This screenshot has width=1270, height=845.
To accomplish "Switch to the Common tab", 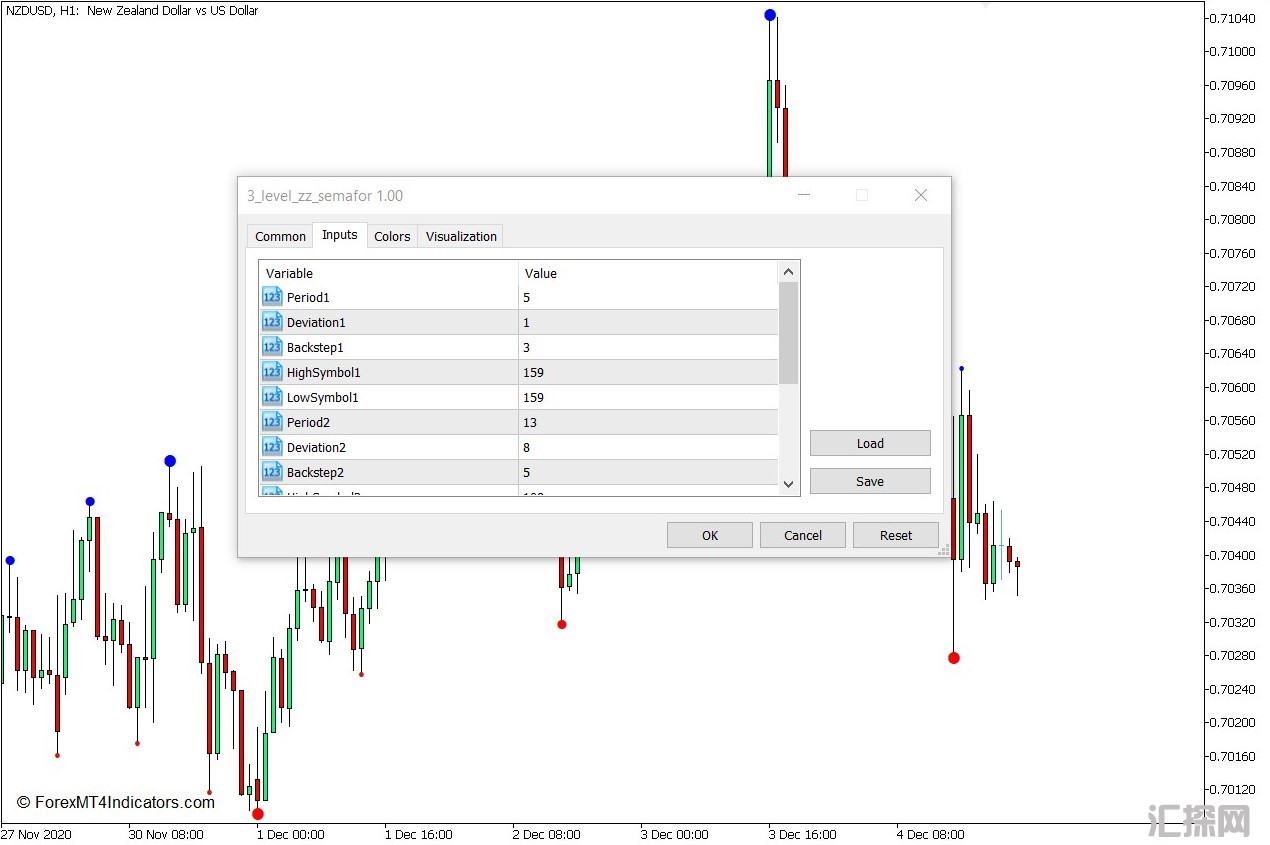I will pyautogui.click(x=280, y=236).
